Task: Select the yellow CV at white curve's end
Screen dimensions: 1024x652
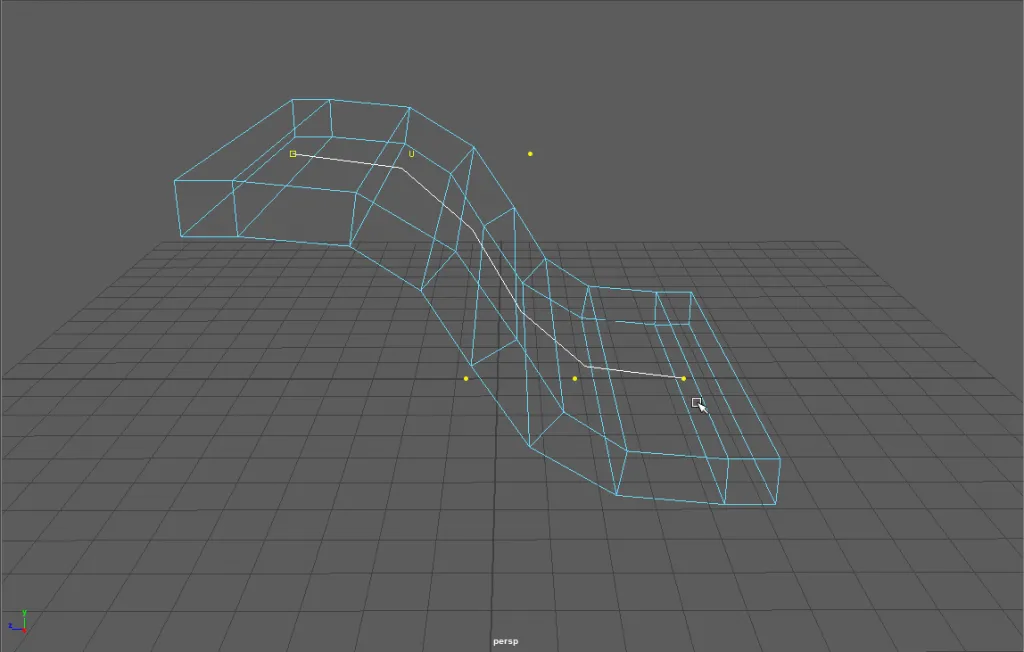Action: [x=684, y=379]
